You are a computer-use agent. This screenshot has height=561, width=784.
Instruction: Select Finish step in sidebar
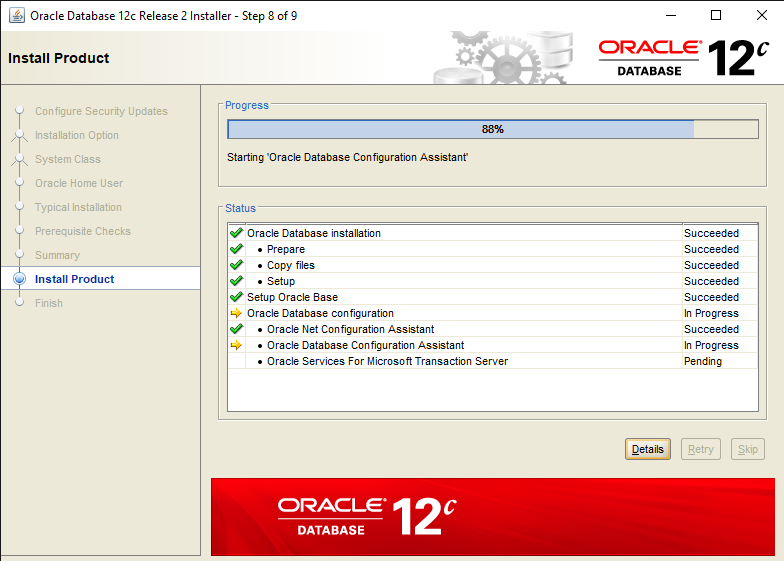coord(48,303)
